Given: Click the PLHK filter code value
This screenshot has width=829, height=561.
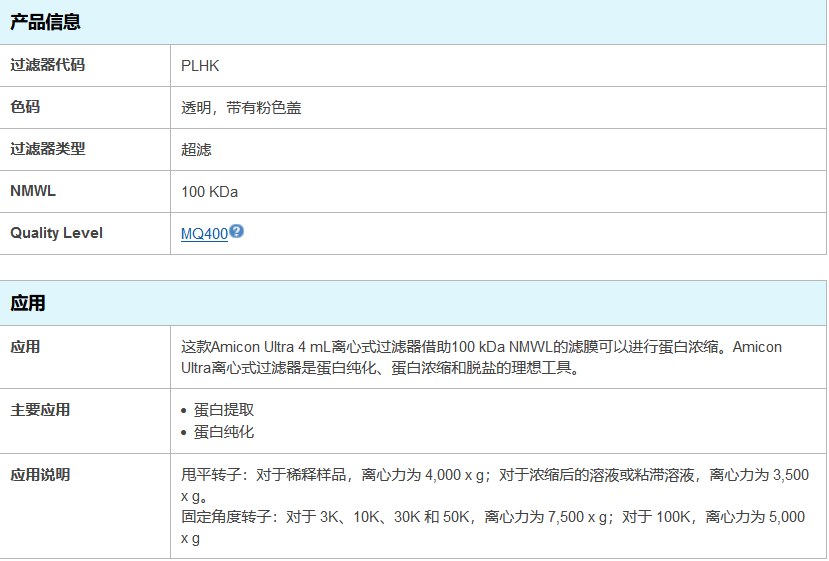Looking at the screenshot, I should 200,66.
